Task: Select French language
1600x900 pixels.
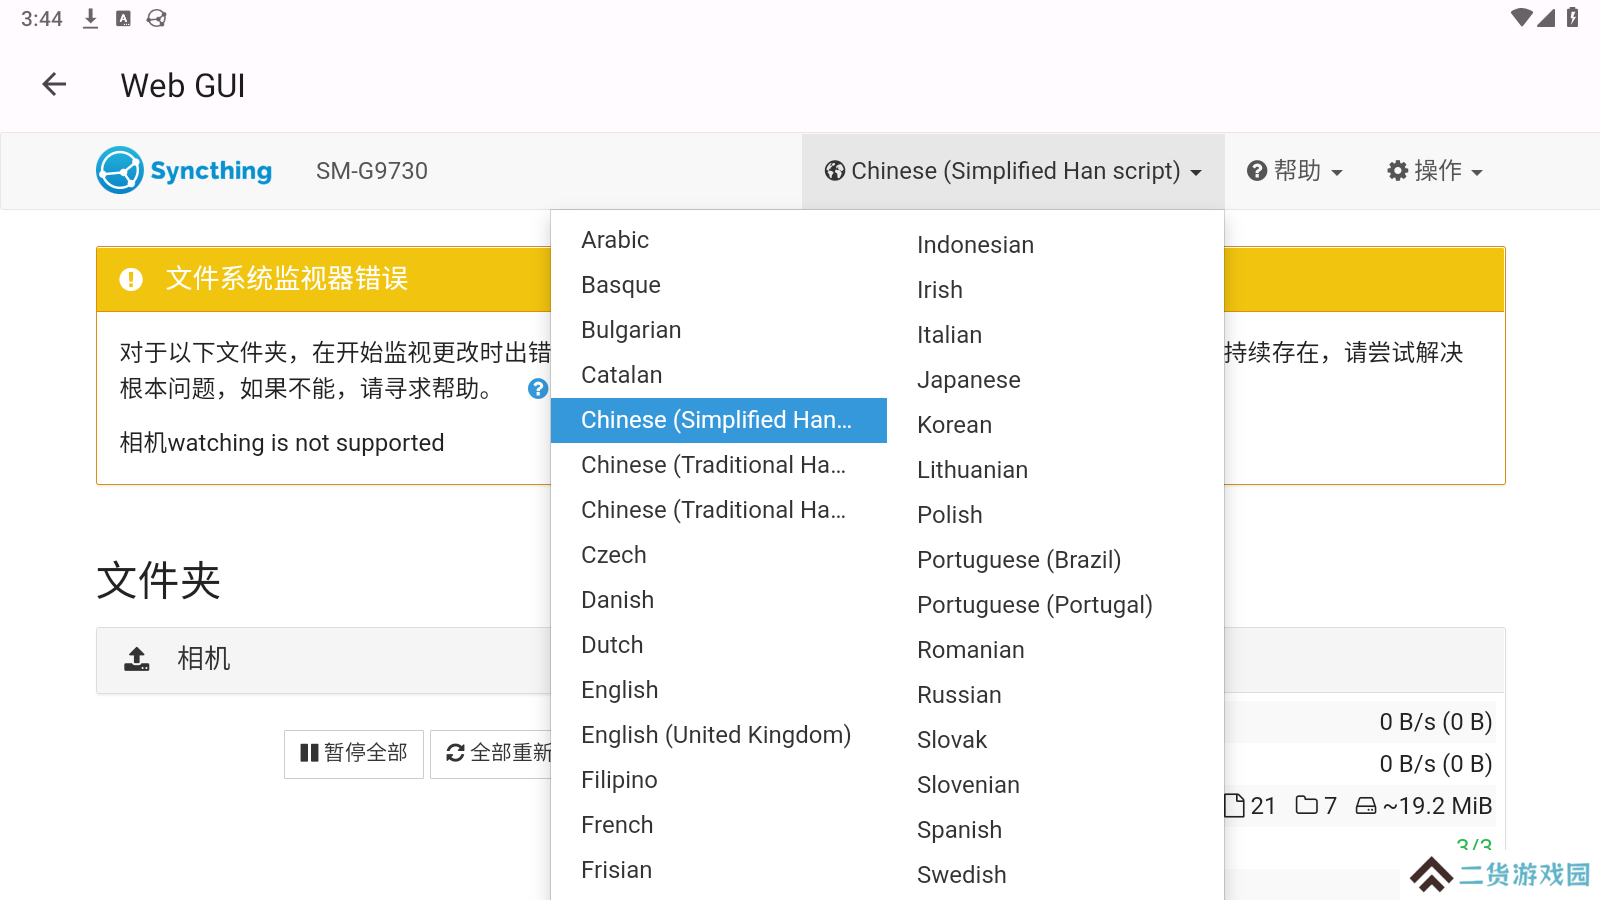Action: point(718,825)
